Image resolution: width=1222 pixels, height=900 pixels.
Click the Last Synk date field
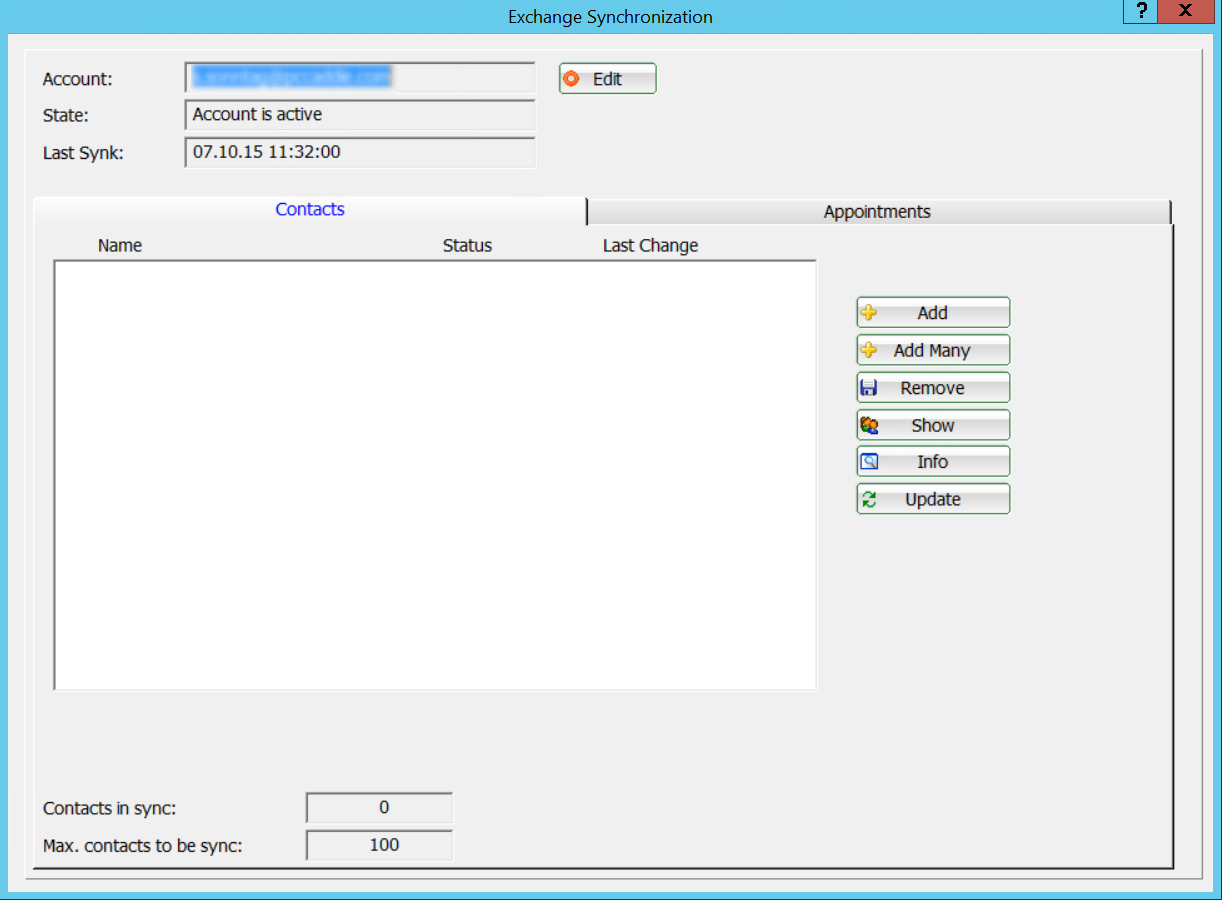tap(360, 152)
